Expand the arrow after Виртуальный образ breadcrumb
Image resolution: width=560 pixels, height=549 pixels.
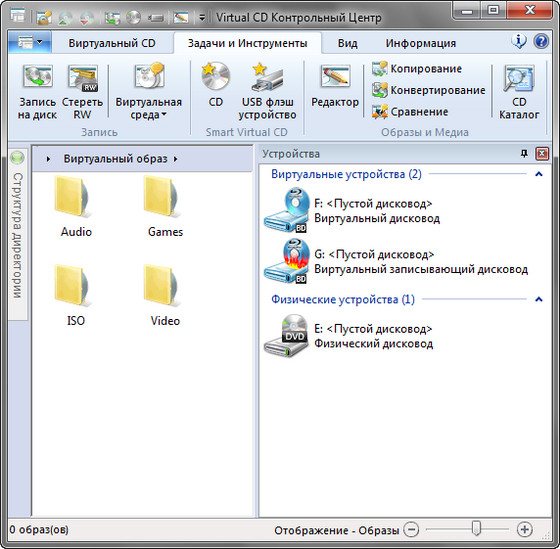point(176,159)
